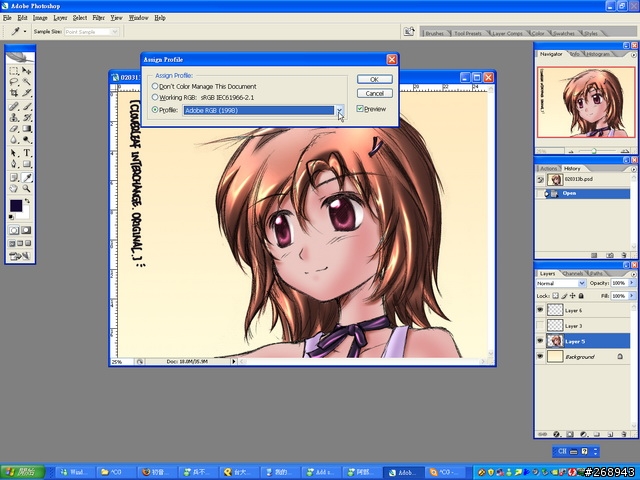Toggle lock all for layer
The image size is (640, 480).
(x=581, y=296)
